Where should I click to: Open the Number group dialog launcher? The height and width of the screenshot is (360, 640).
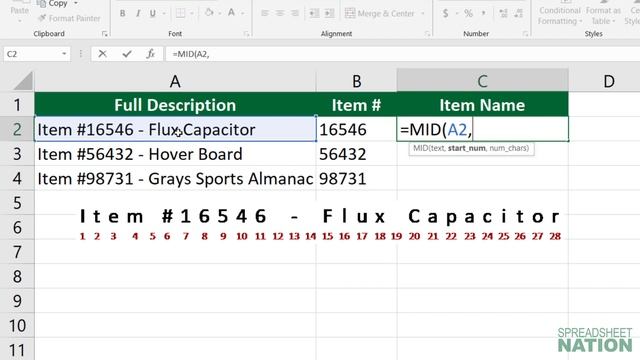[525, 34]
